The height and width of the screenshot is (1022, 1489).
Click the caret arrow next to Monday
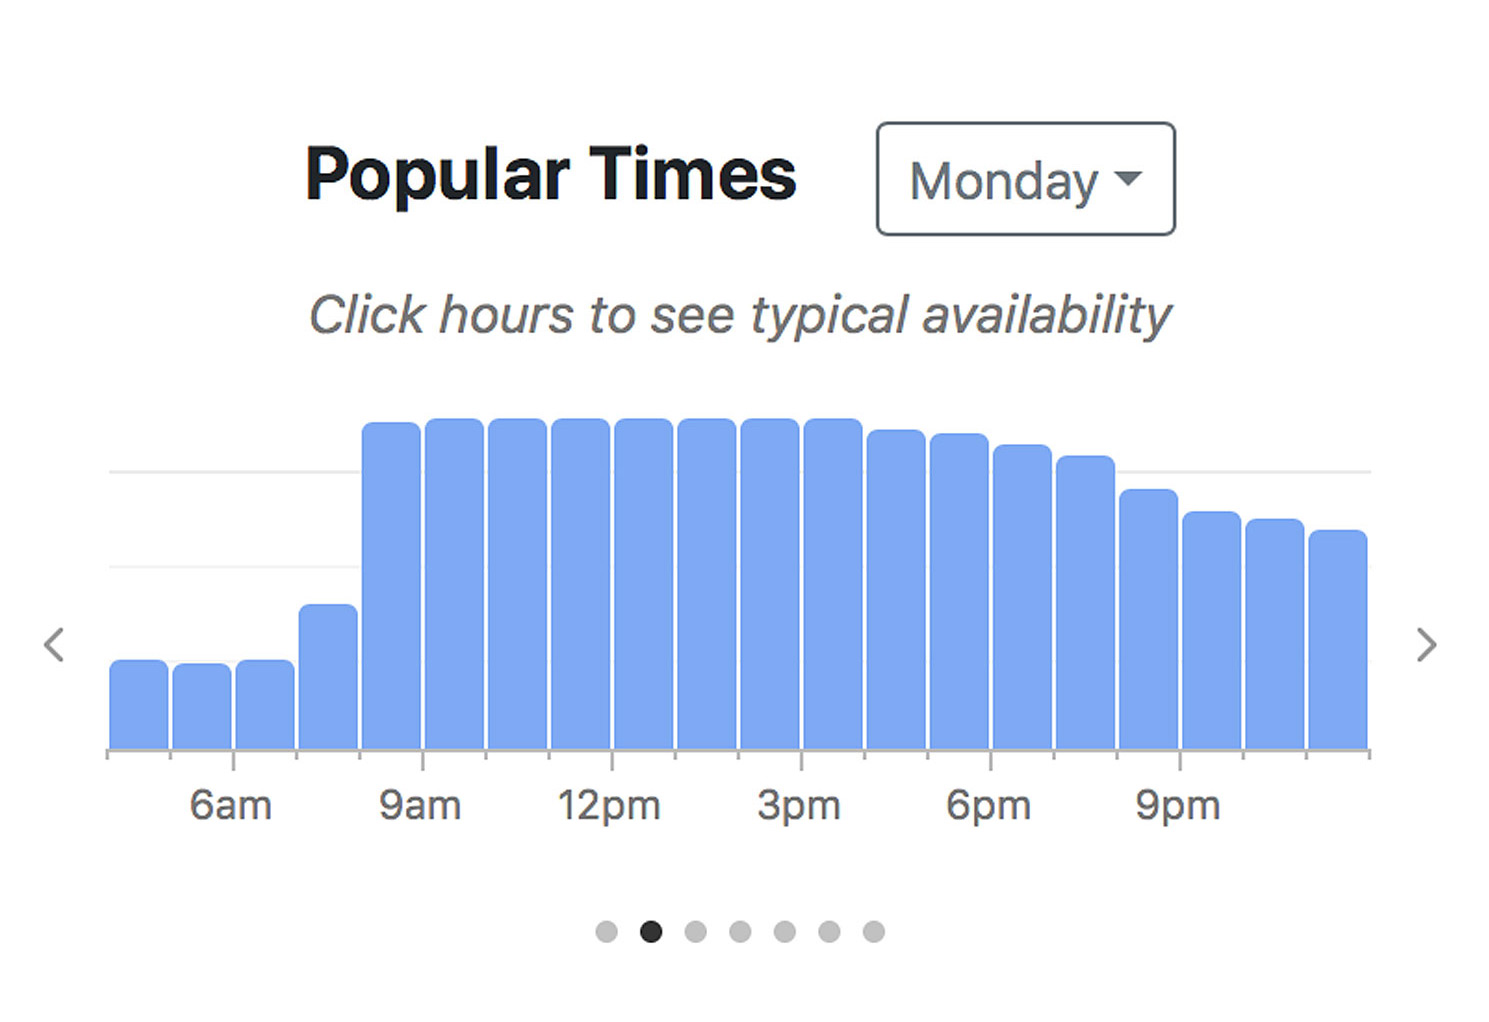tap(1128, 179)
